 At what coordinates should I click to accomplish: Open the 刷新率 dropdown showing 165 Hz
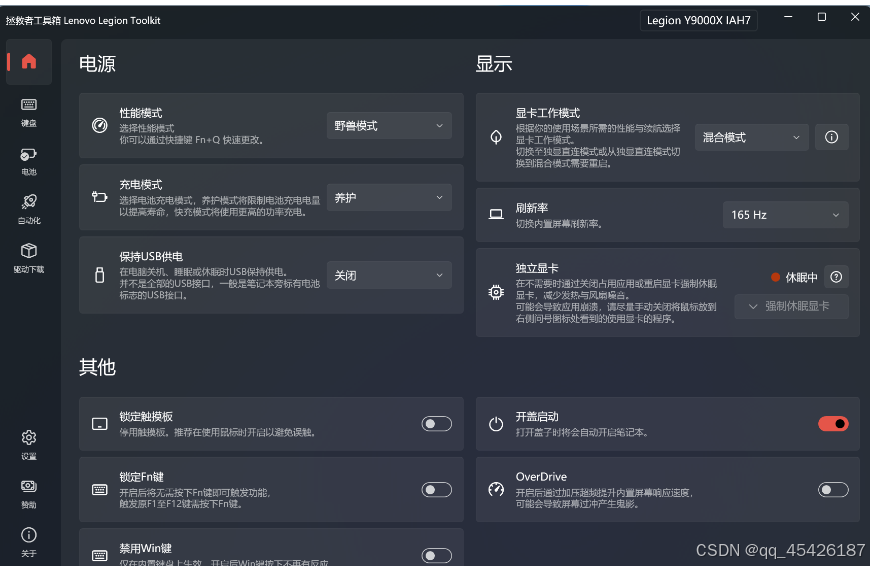pos(785,215)
